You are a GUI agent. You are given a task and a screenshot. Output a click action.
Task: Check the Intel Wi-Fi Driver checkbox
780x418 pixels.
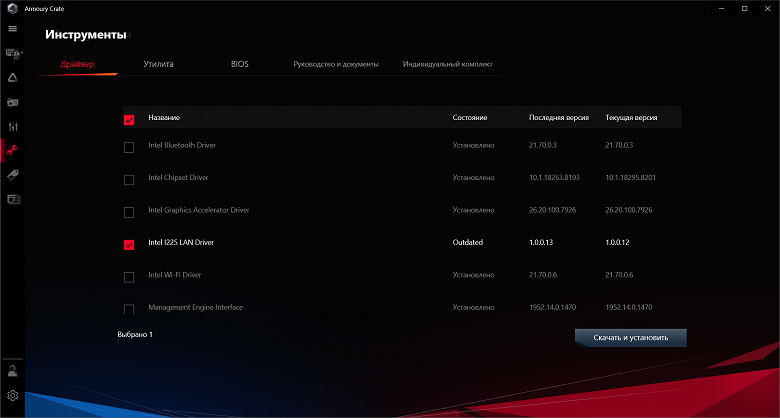click(129, 277)
